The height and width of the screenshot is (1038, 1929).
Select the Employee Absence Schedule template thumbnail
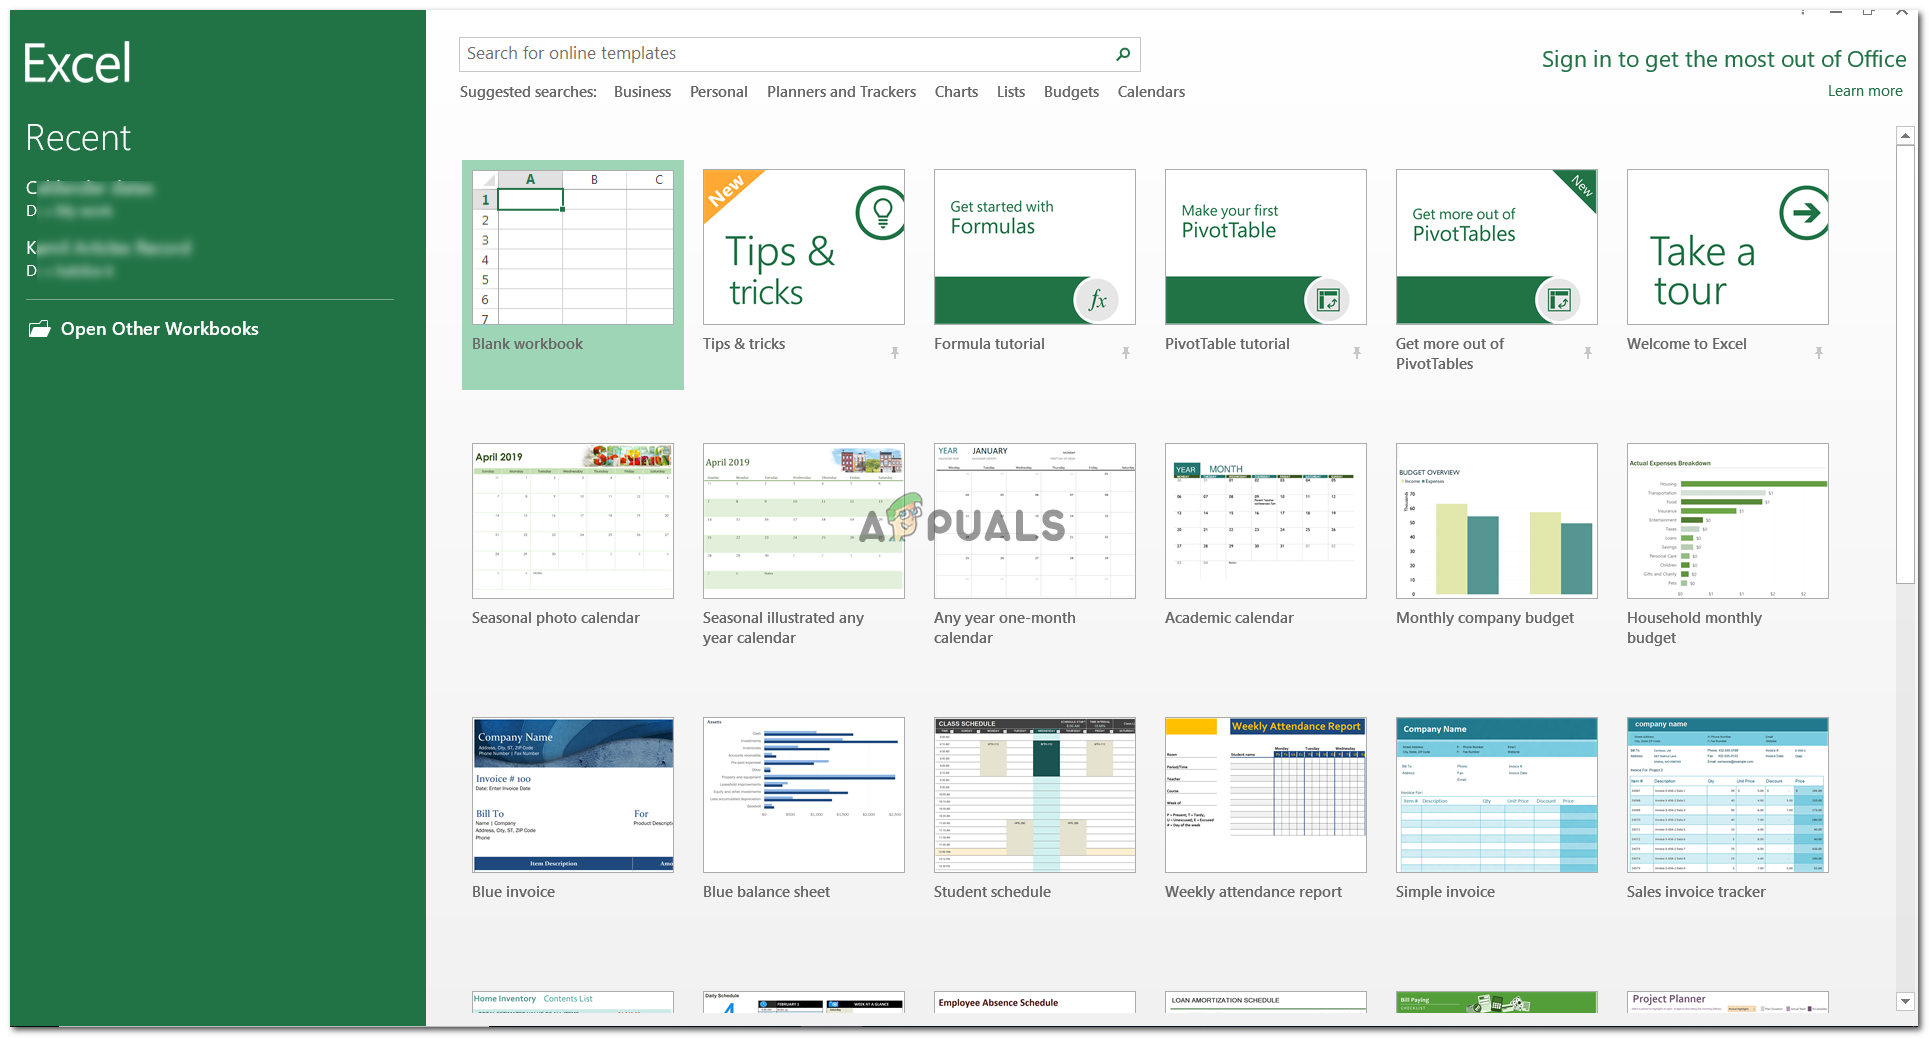(x=1035, y=1002)
